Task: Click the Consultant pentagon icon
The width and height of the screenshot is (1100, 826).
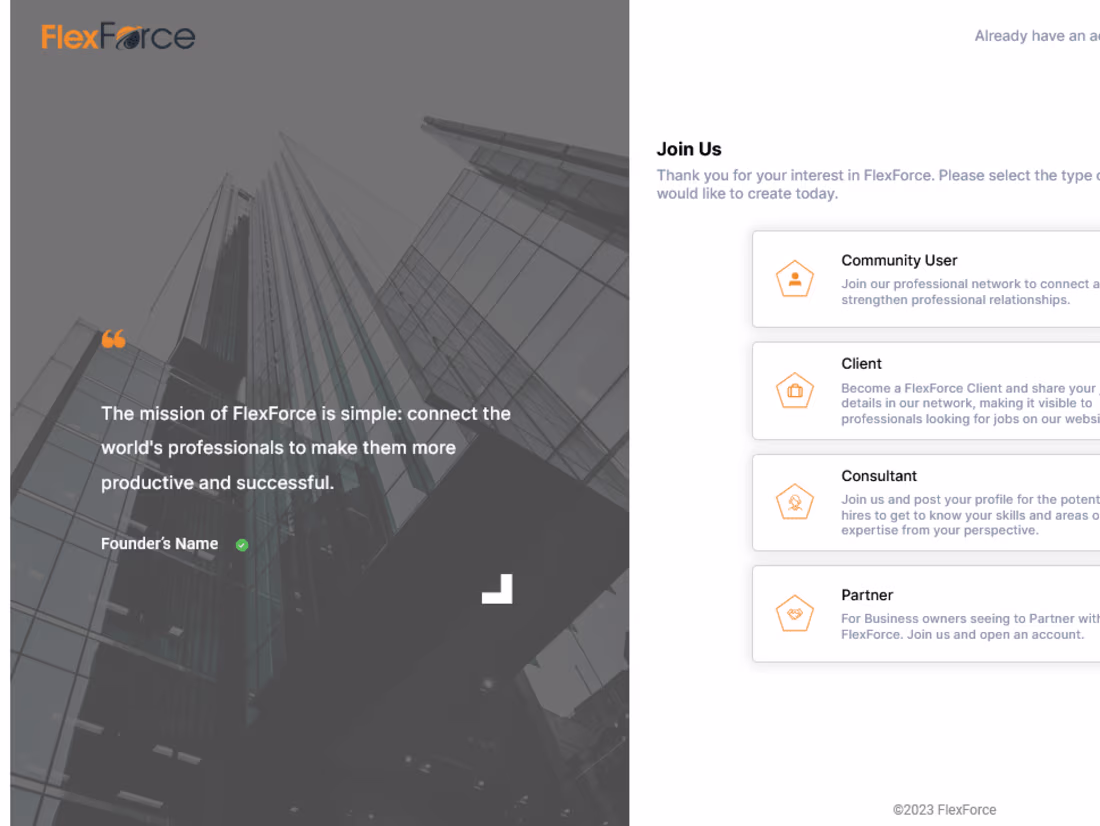Action: coord(794,502)
